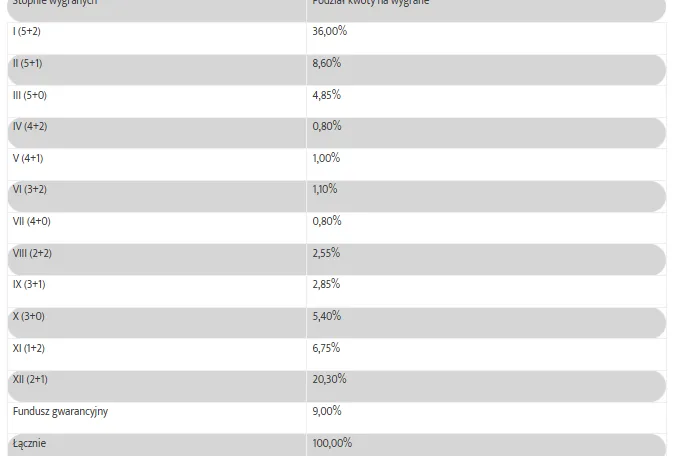Select the 20,30% percentage value
This screenshot has height=456, width=676.
coord(329,380)
